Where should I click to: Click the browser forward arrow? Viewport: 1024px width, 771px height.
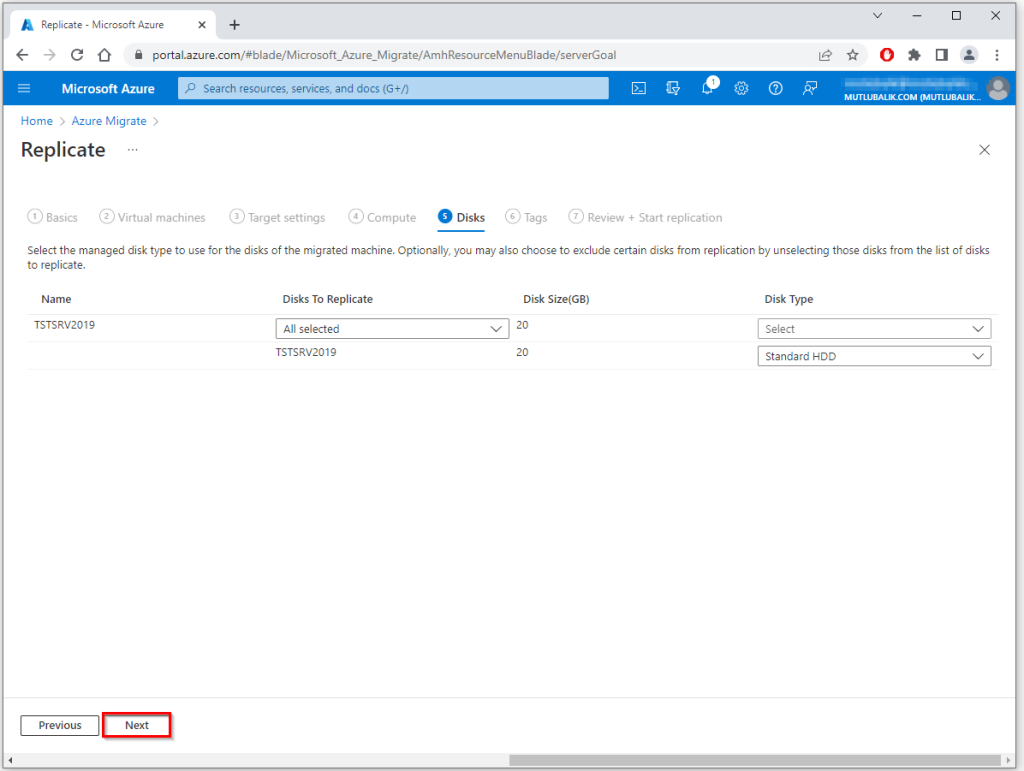point(50,55)
